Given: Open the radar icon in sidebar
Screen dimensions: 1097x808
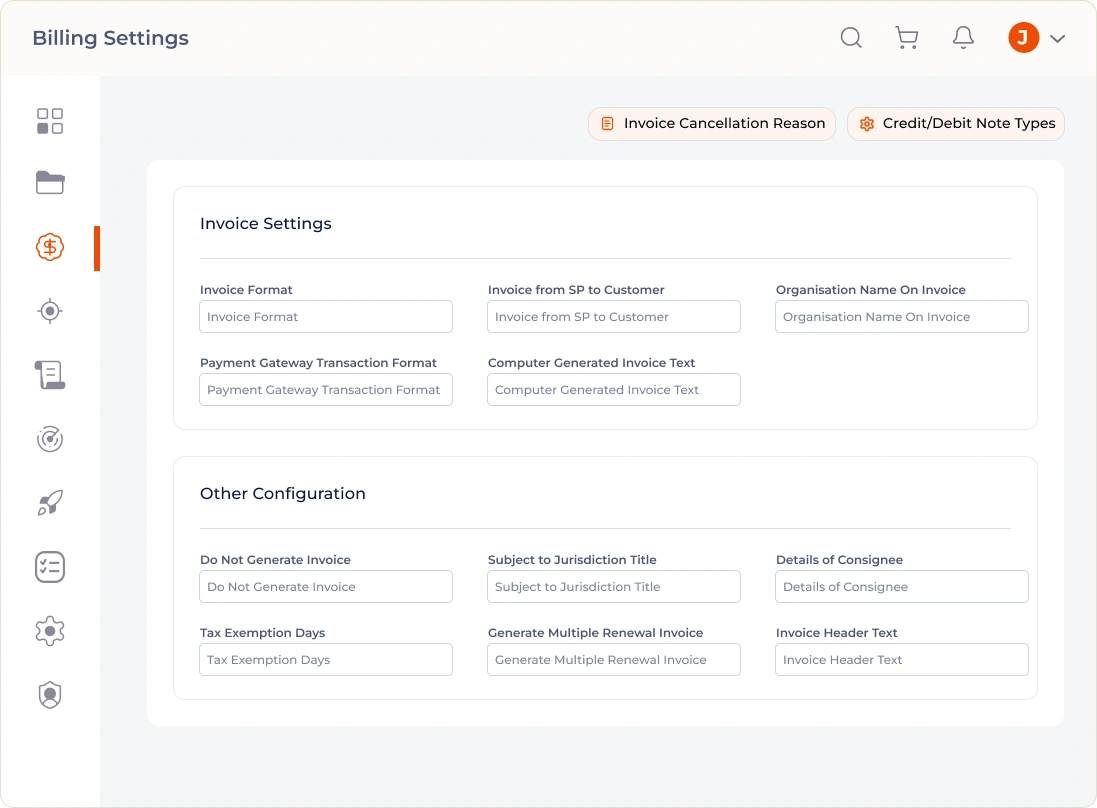Looking at the screenshot, I should click(50, 439).
